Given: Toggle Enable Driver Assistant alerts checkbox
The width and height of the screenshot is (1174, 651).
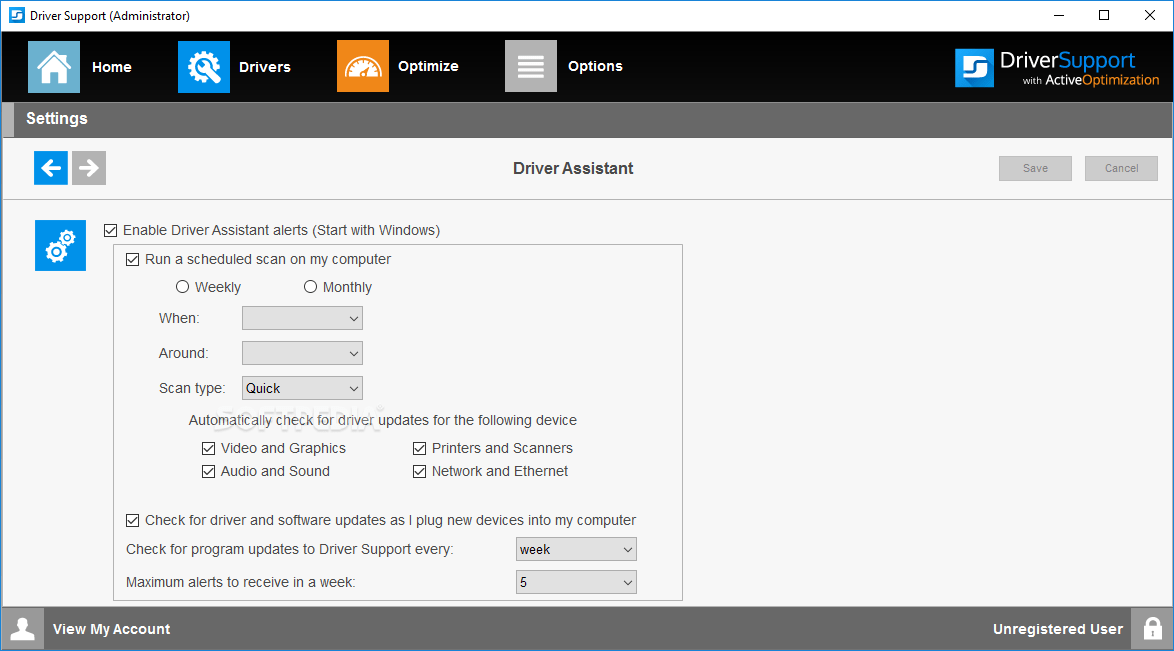Looking at the screenshot, I should point(111,231).
